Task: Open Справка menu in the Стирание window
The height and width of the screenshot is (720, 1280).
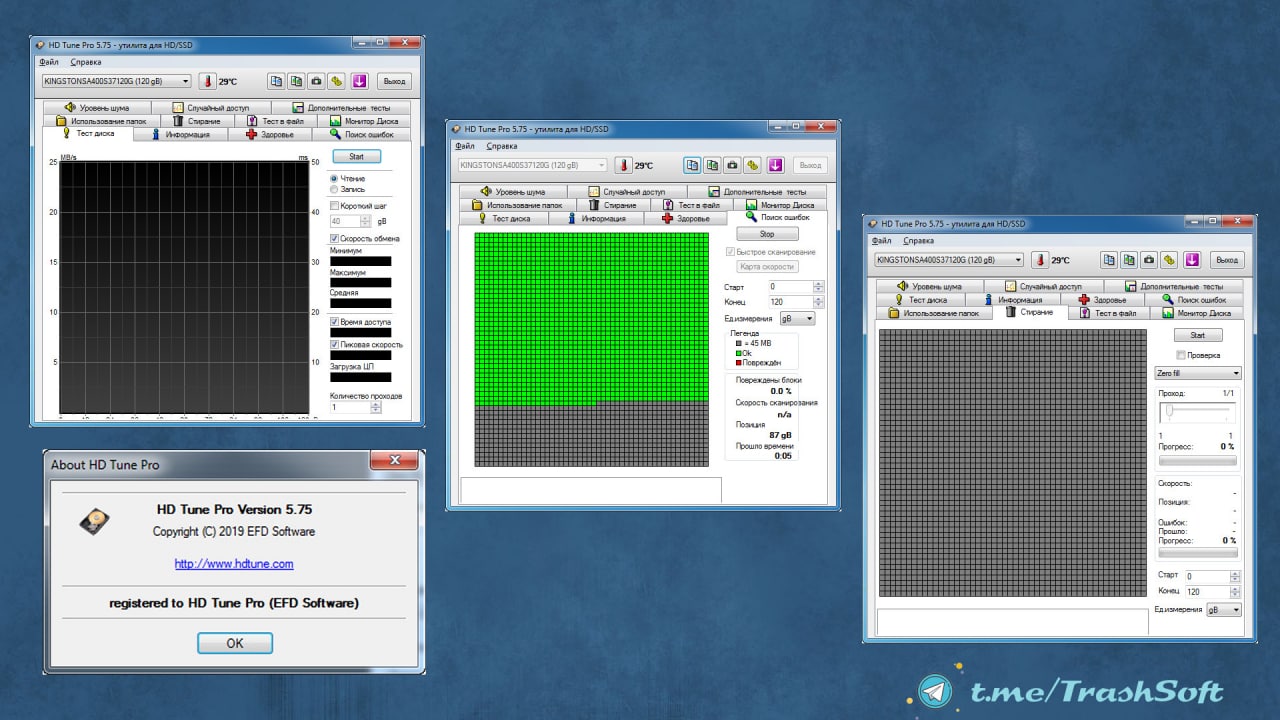Action: 918,240
